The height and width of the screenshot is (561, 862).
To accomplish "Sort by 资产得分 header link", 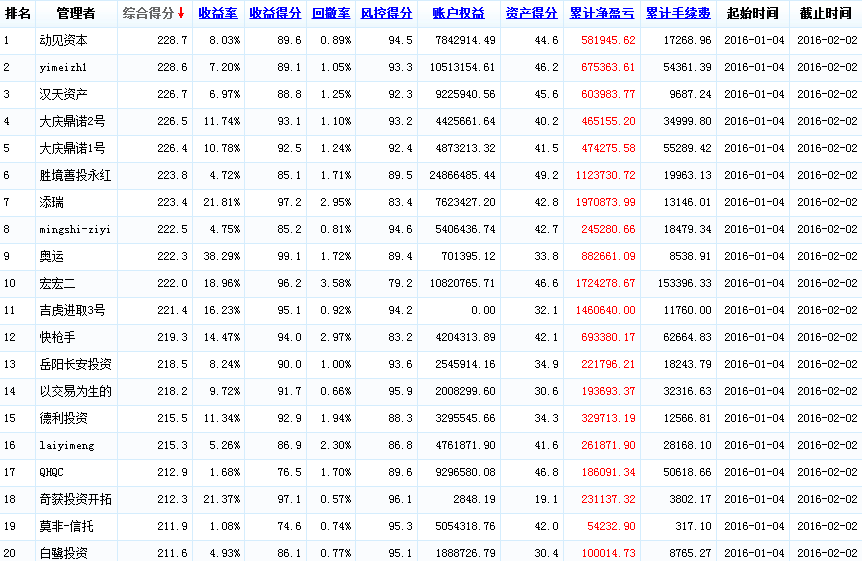I will point(532,13).
